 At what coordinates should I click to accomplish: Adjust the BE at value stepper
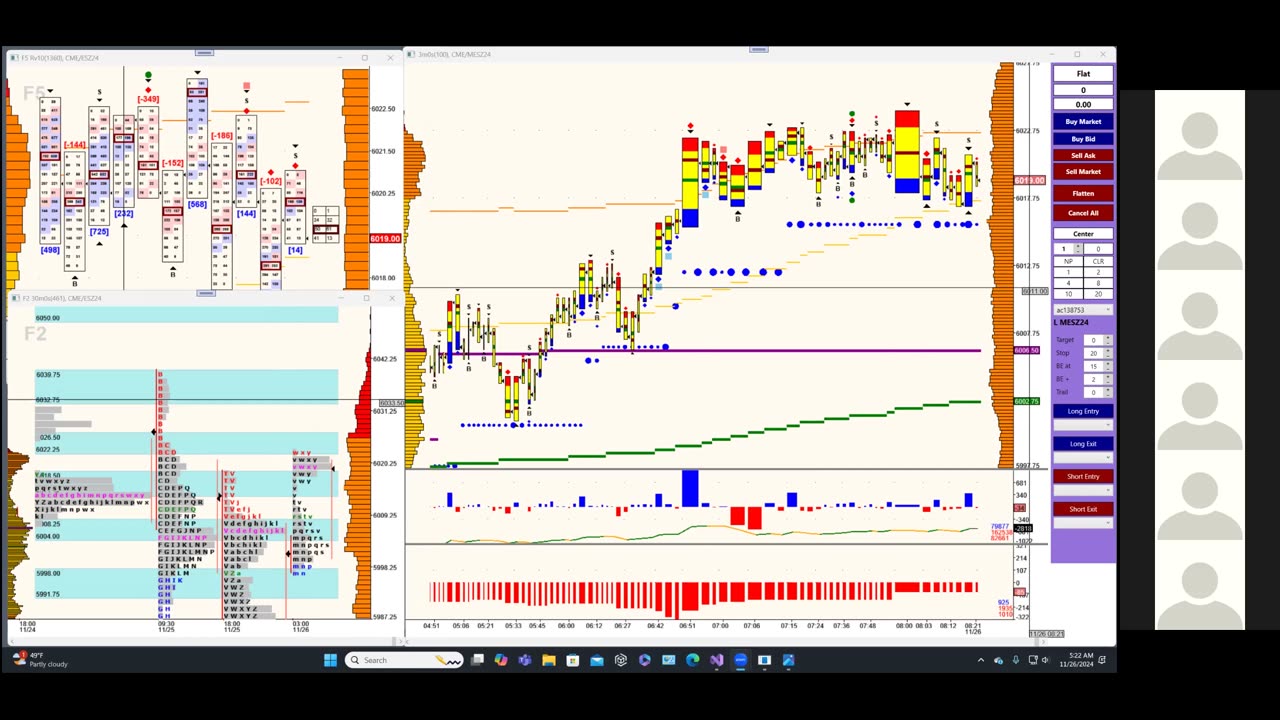coord(1108,366)
